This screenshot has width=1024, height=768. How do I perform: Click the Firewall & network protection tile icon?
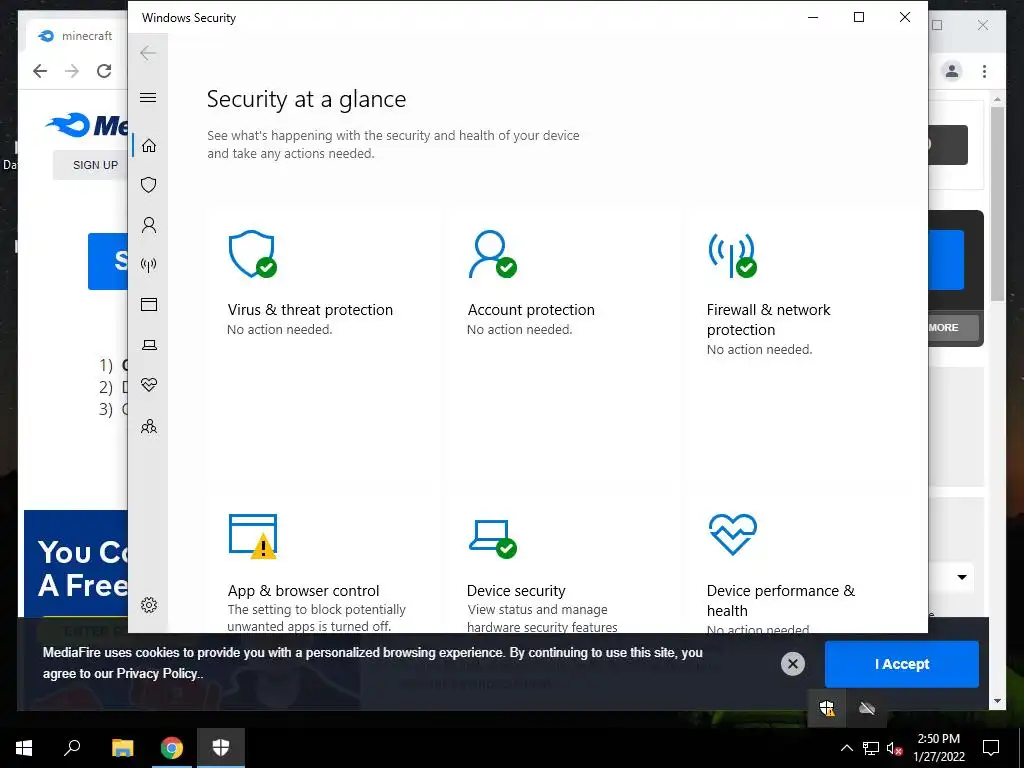point(732,255)
